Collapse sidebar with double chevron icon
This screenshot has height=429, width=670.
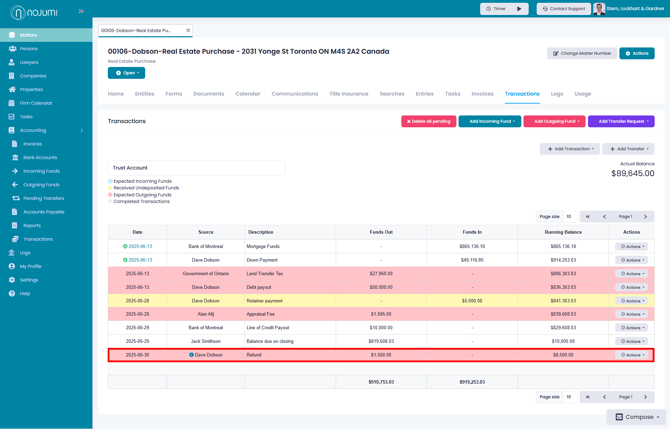(x=81, y=12)
